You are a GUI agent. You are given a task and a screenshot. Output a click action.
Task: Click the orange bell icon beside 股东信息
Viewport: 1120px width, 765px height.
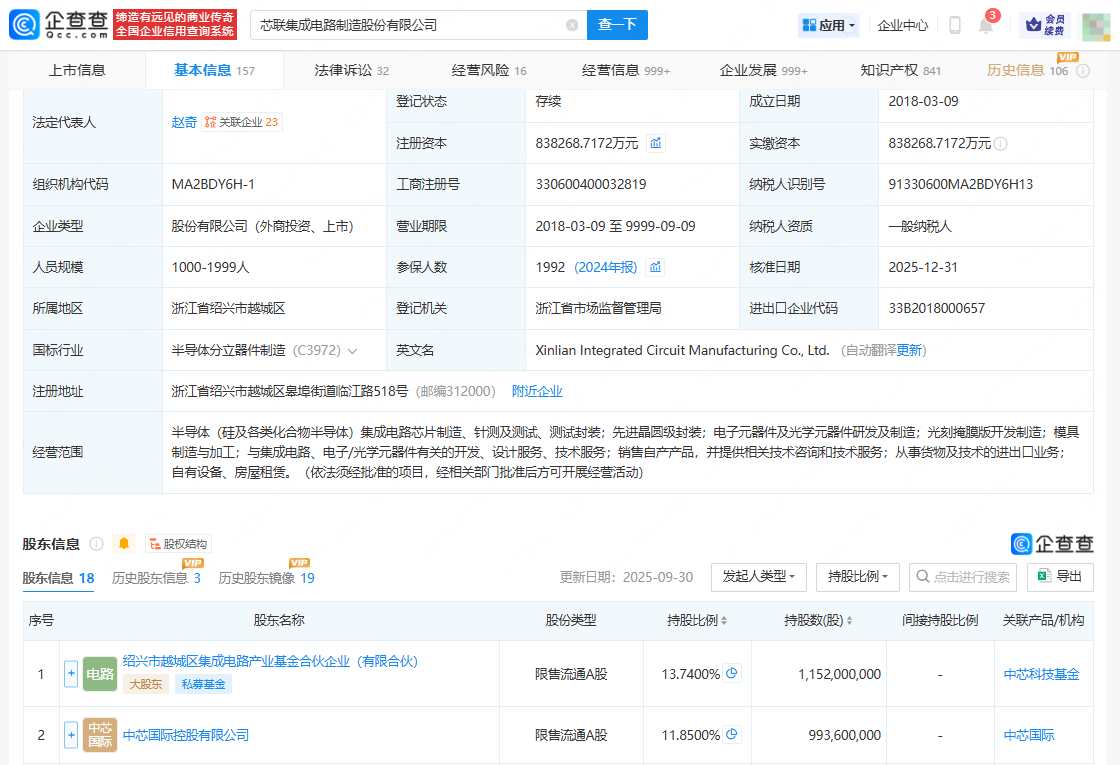point(124,544)
